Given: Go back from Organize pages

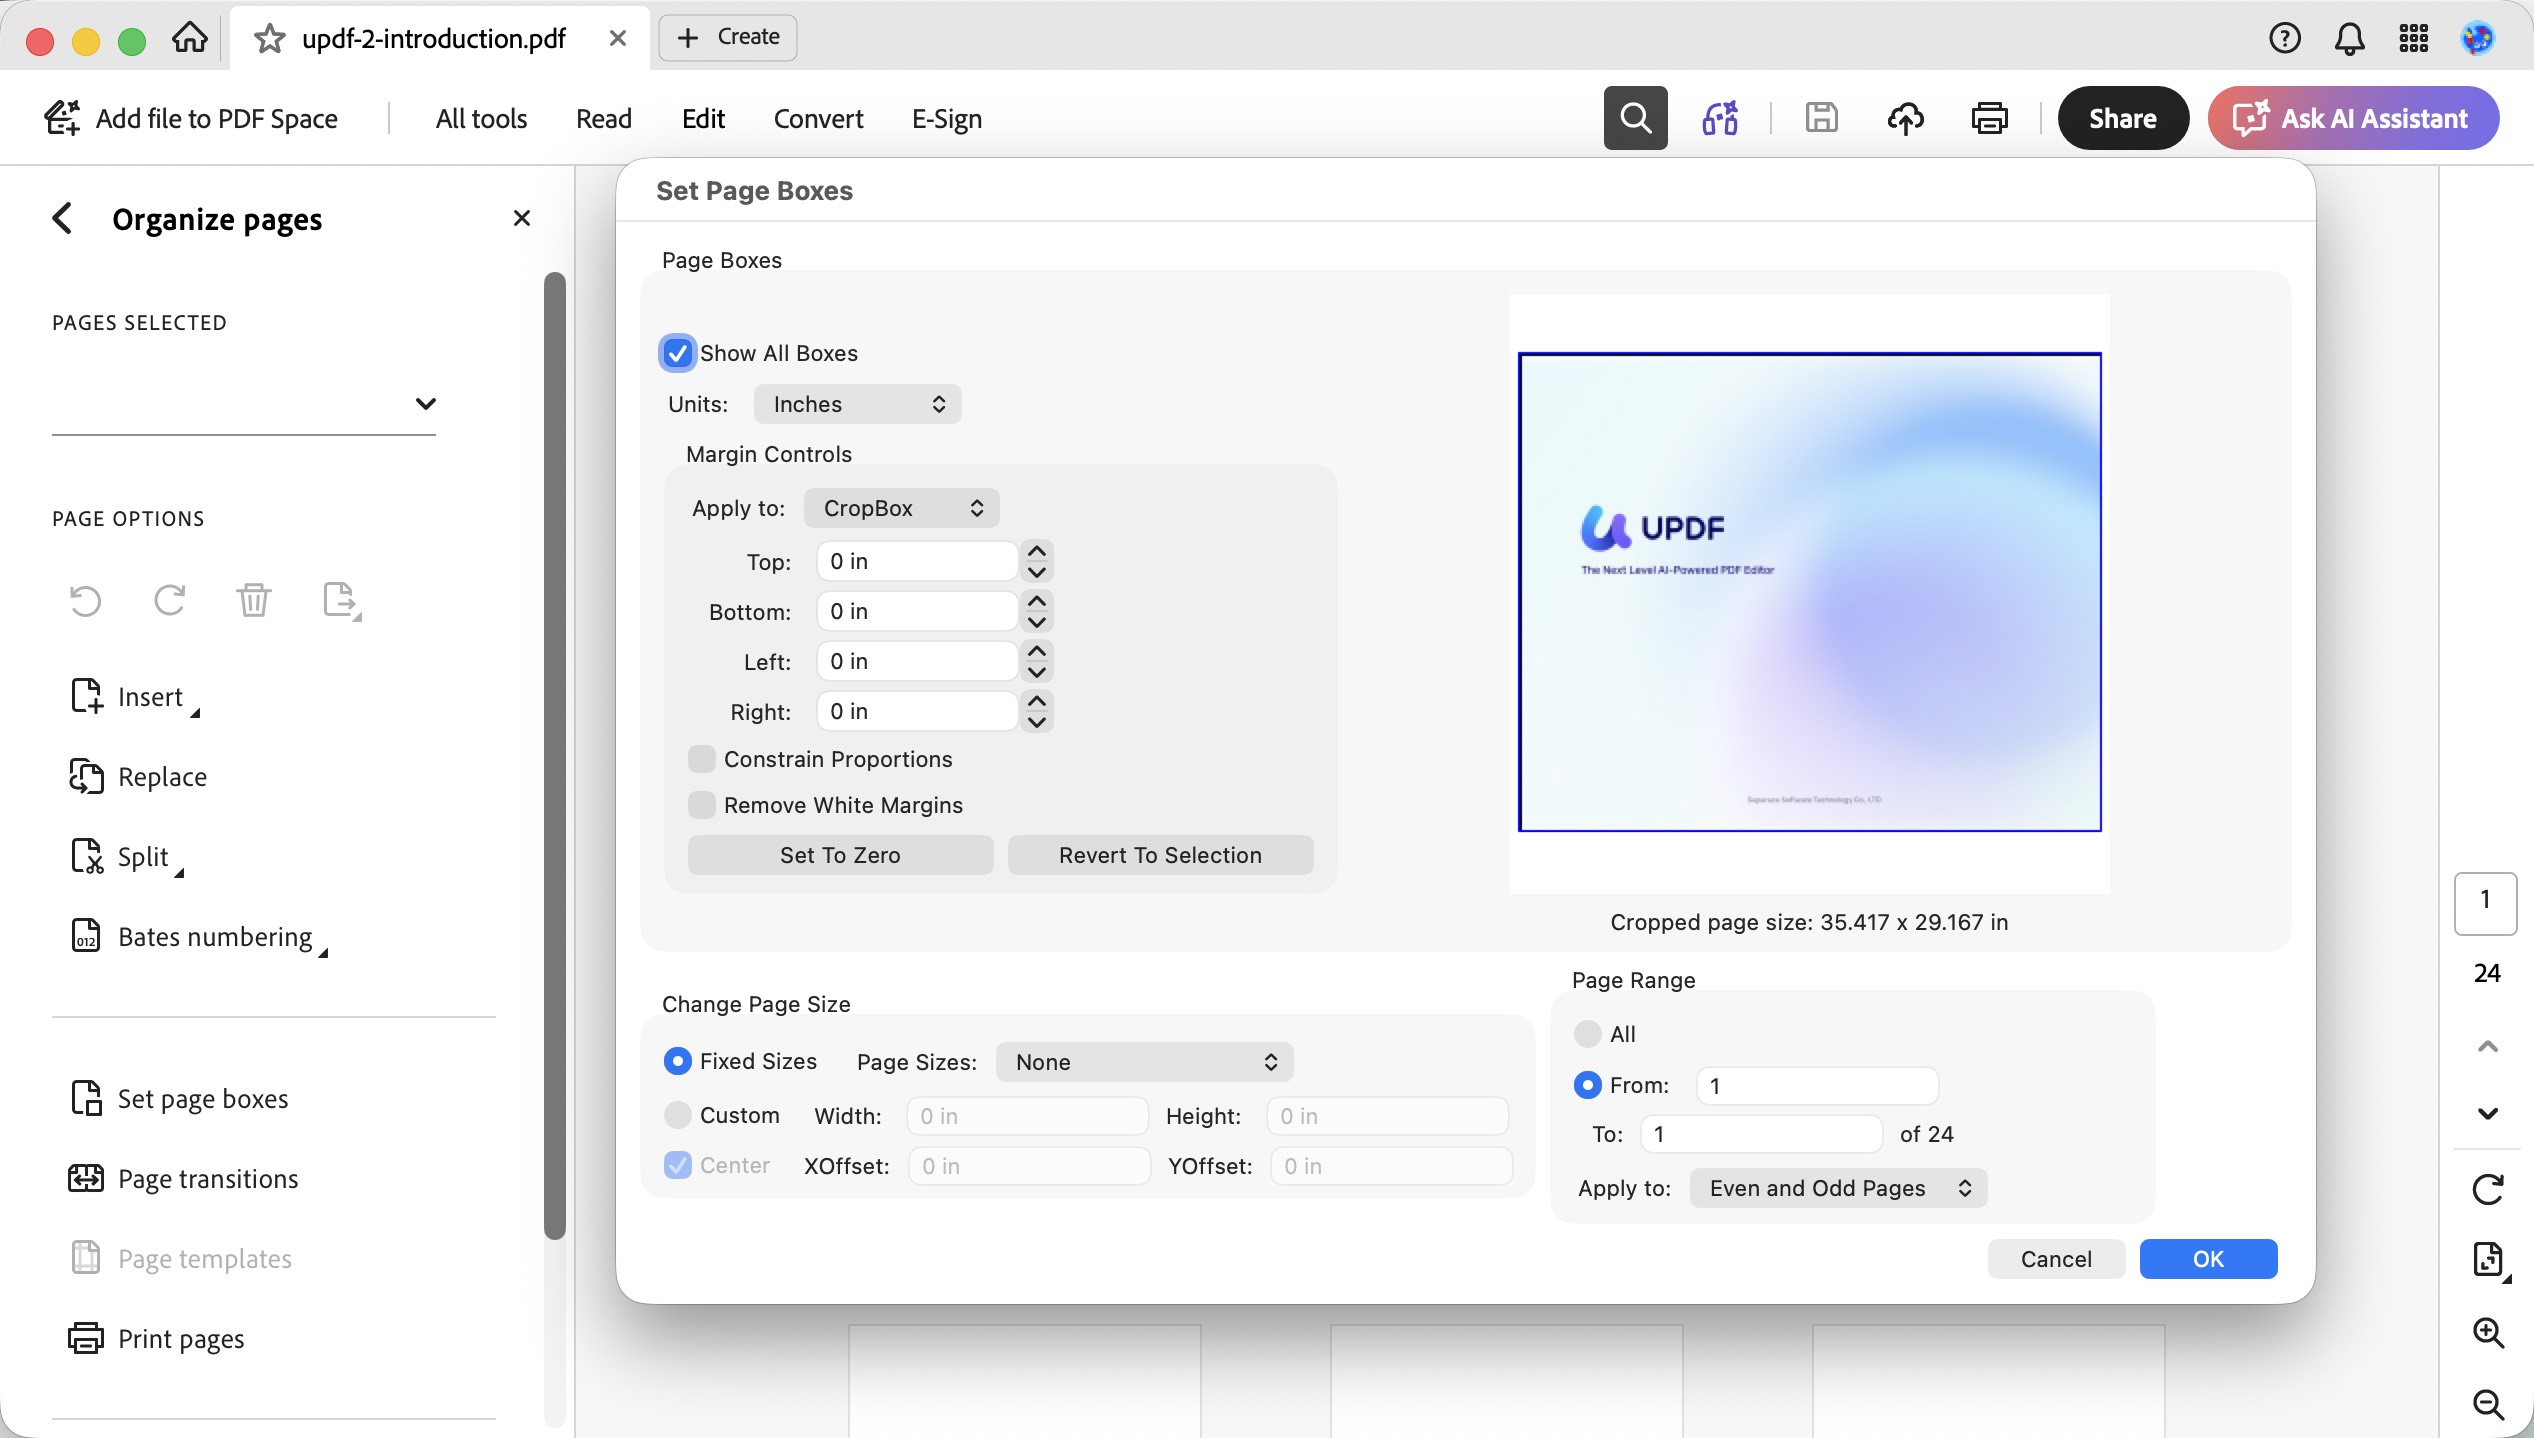Looking at the screenshot, I should pyautogui.click(x=62, y=218).
